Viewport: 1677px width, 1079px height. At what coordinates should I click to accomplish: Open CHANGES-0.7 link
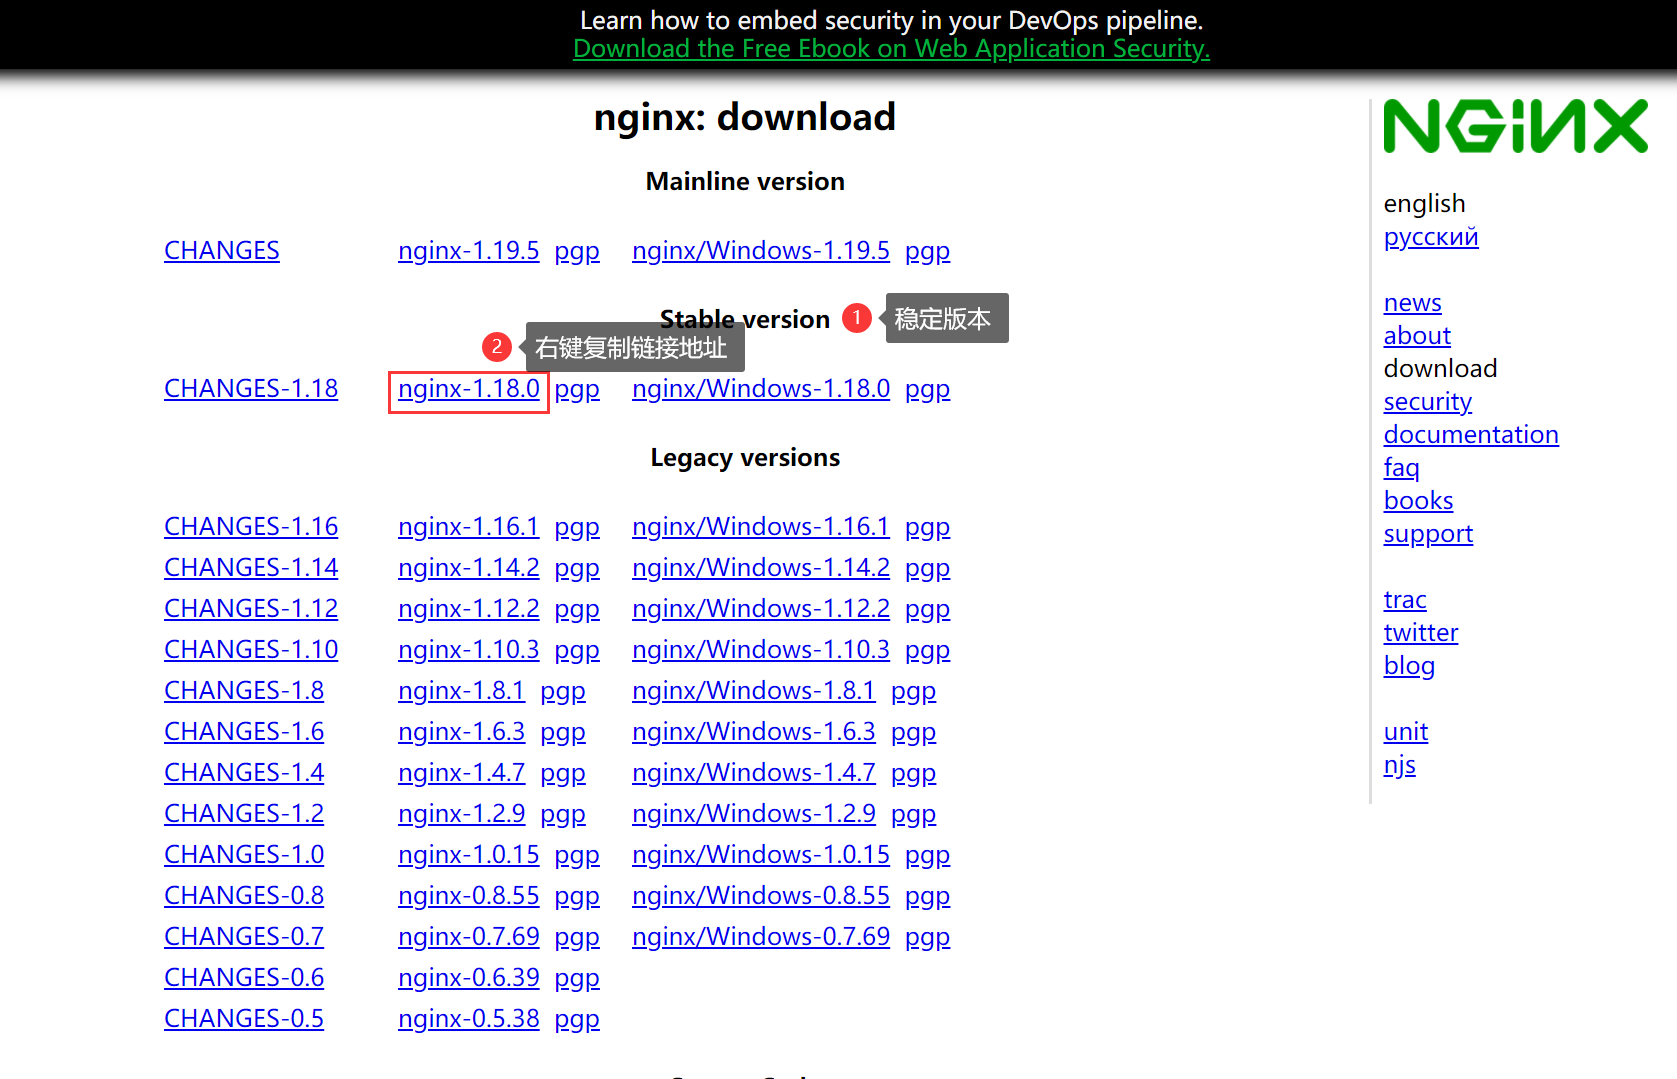point(244,936)
